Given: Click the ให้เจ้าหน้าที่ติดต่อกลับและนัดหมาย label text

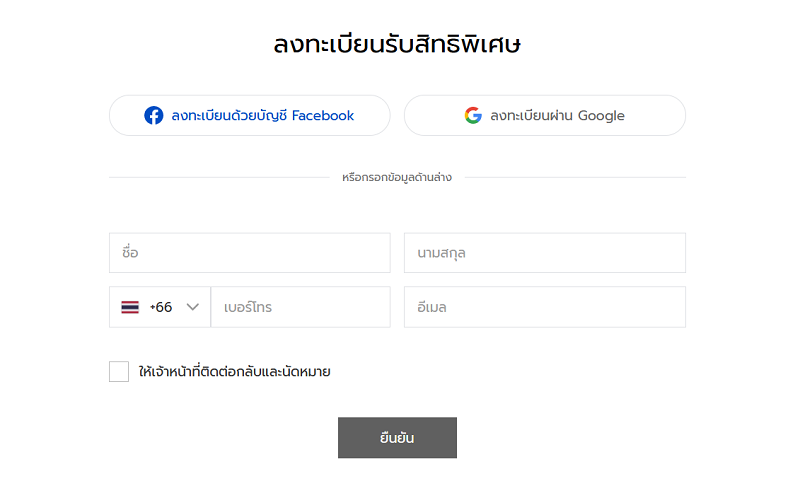Looking at the screenshot, I should (x=235, y=372).
